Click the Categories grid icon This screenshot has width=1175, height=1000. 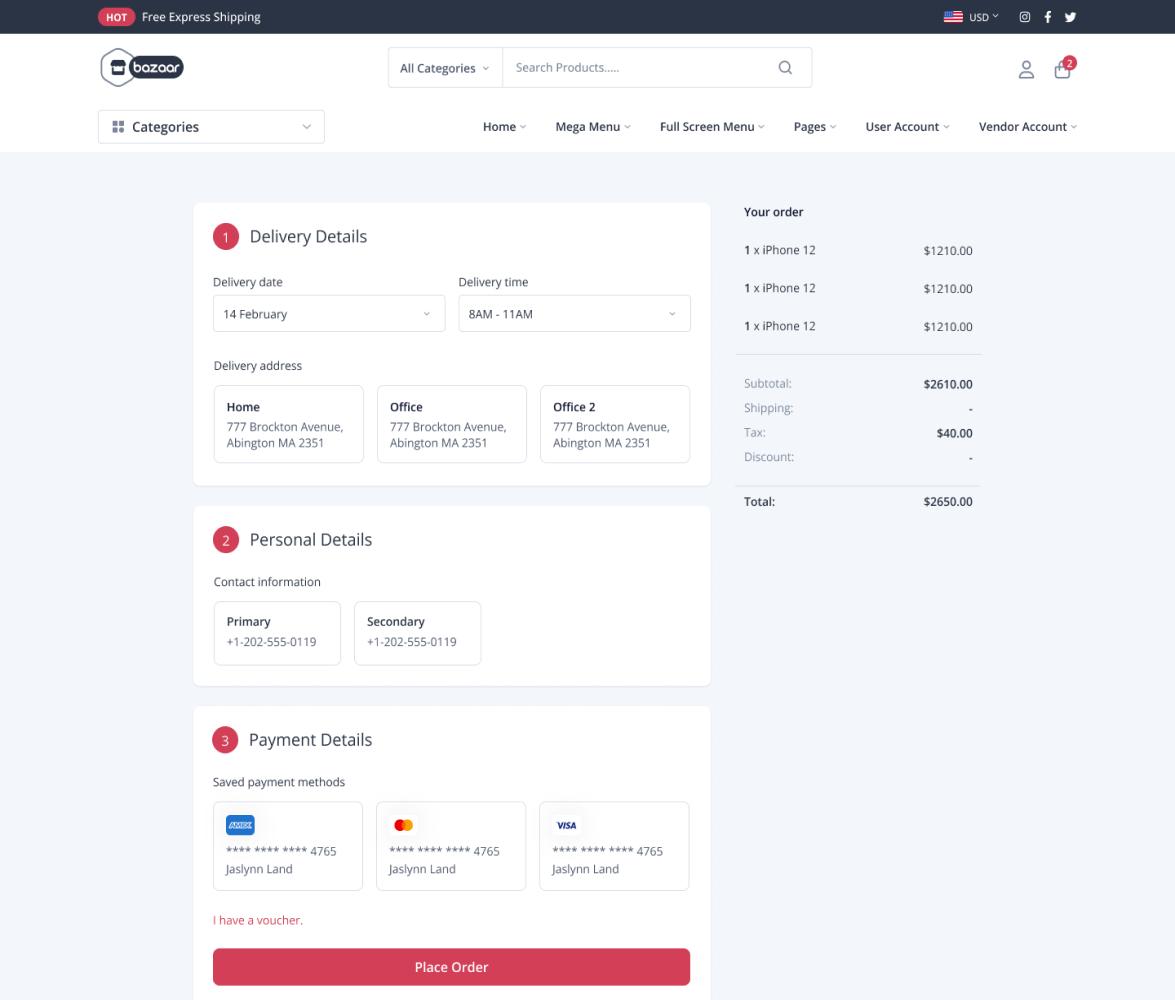[x=118, y=127]
